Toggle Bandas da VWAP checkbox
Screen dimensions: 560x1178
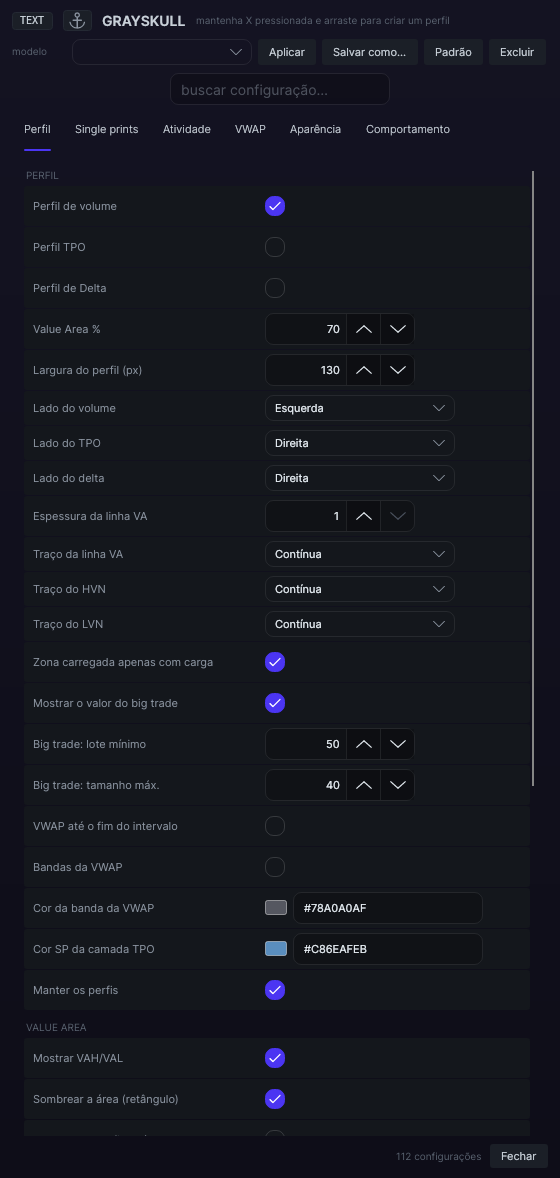pyautogui.click(x=275, y=867)
